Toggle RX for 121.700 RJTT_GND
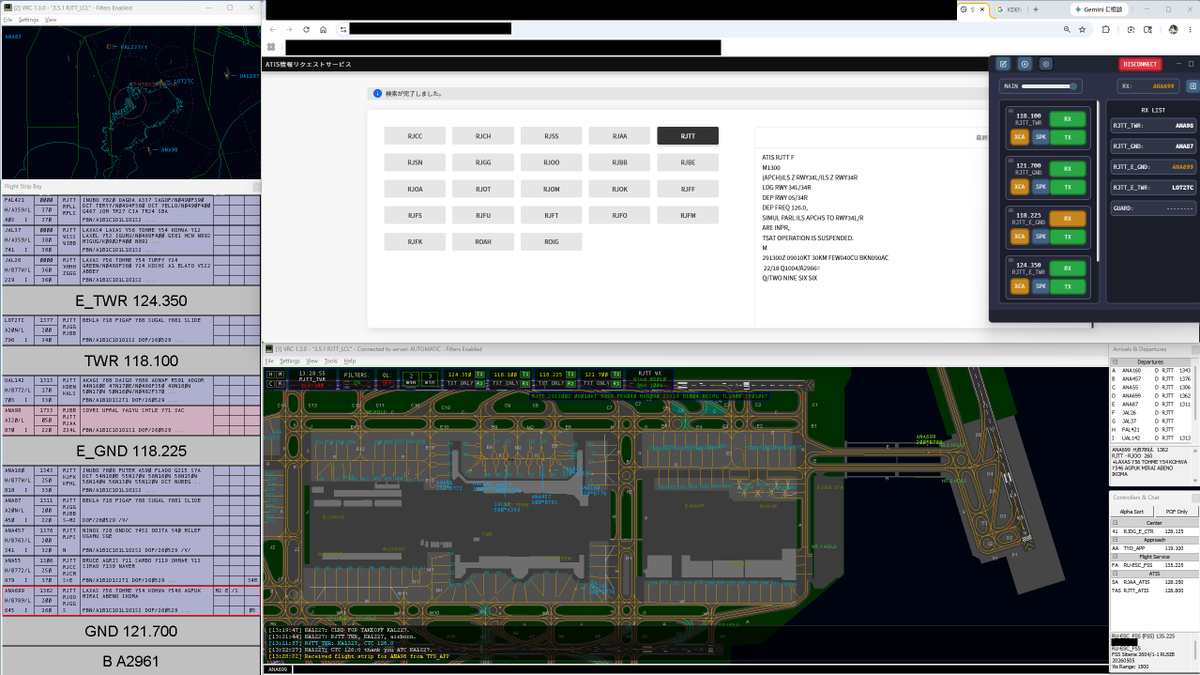The width and height of the screenshot is (1200, 675). click(1068, 168)
